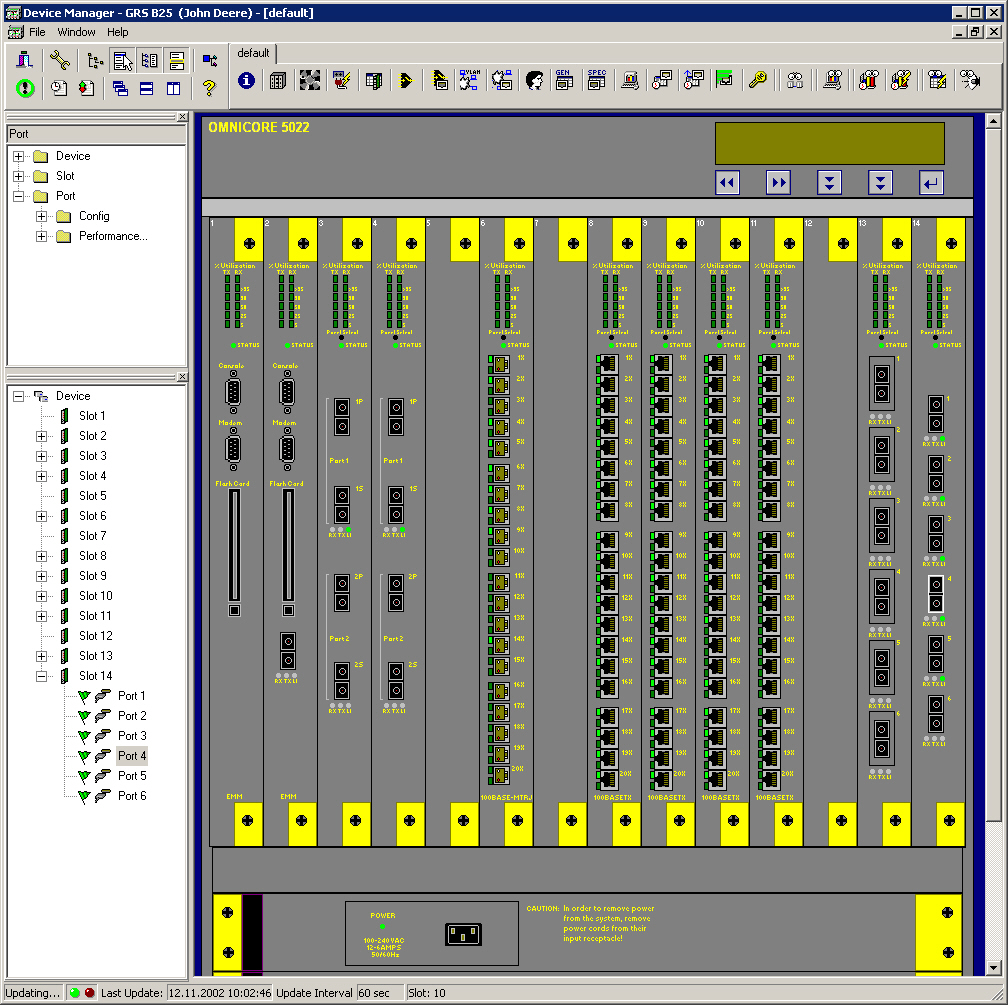The image size is (1008, 1005).
Task: Expand Slot 2 in device tree
Action: pos(42,436)
